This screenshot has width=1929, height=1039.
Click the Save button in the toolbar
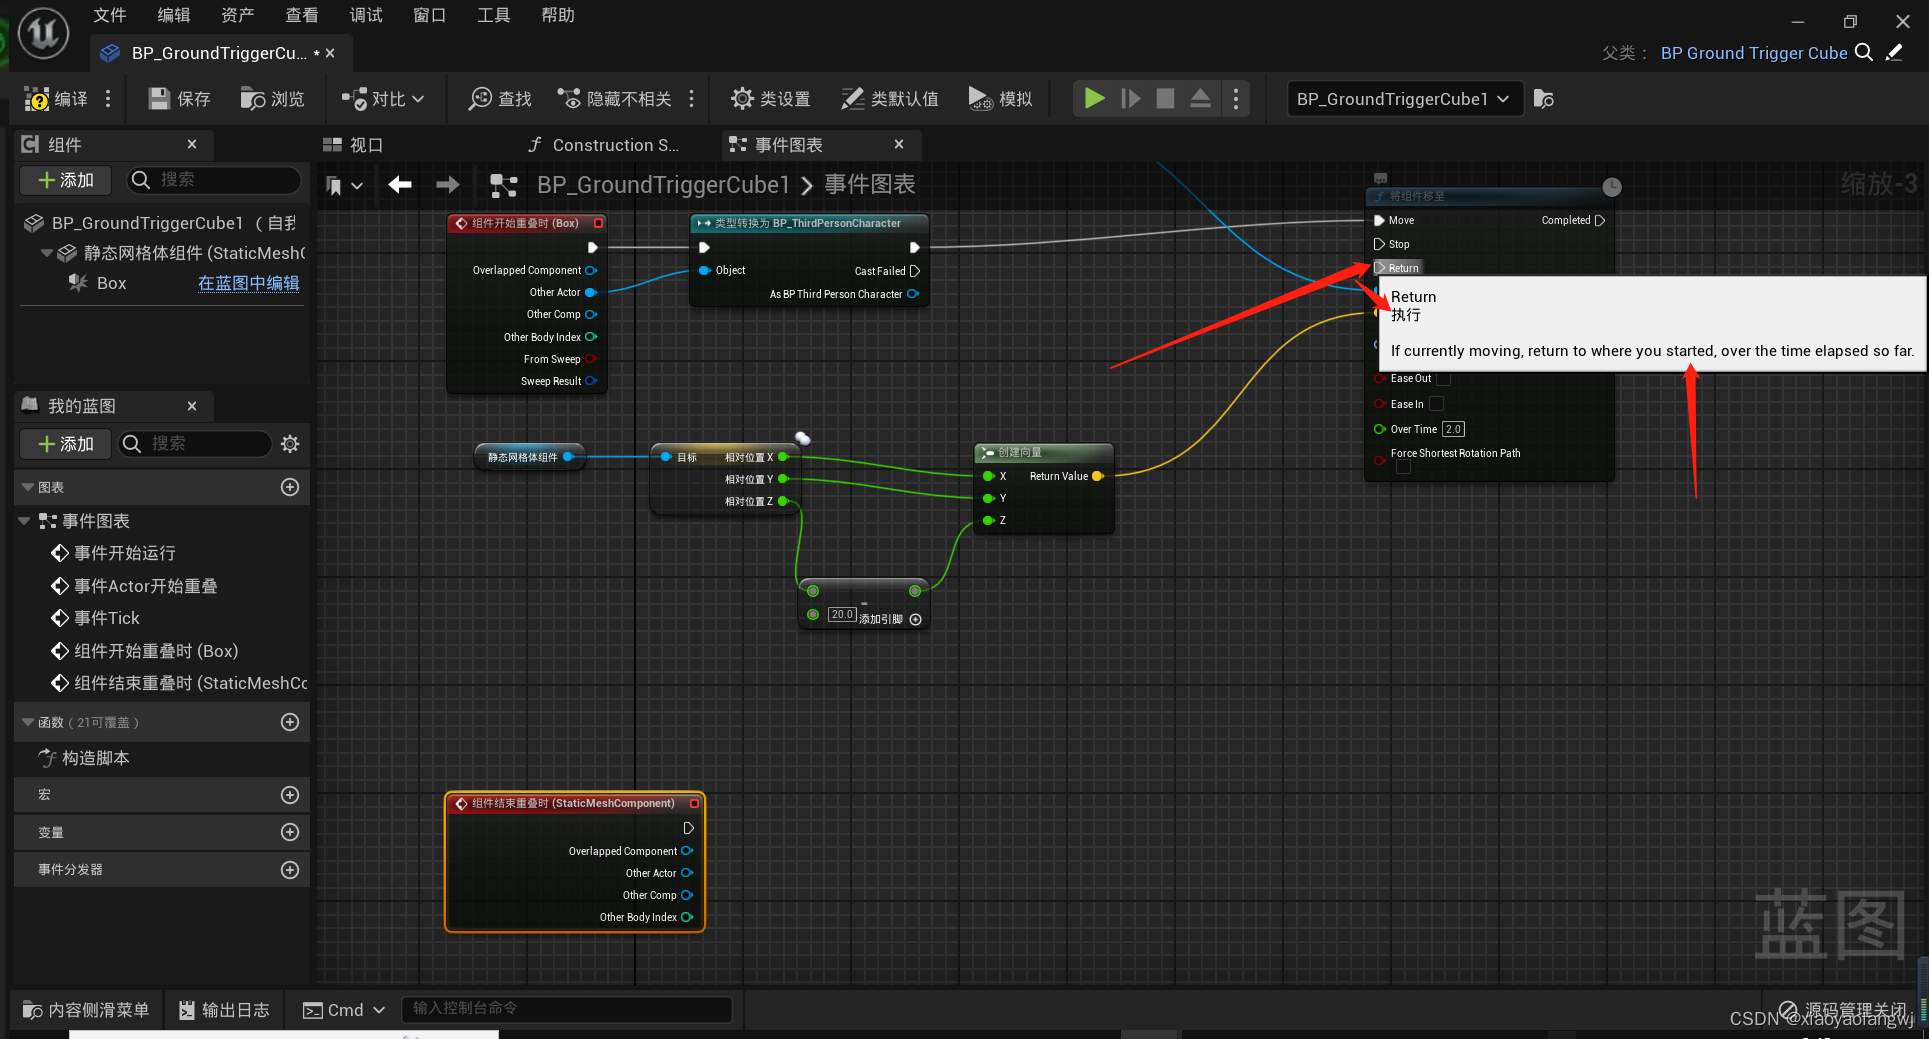(179, 99)
